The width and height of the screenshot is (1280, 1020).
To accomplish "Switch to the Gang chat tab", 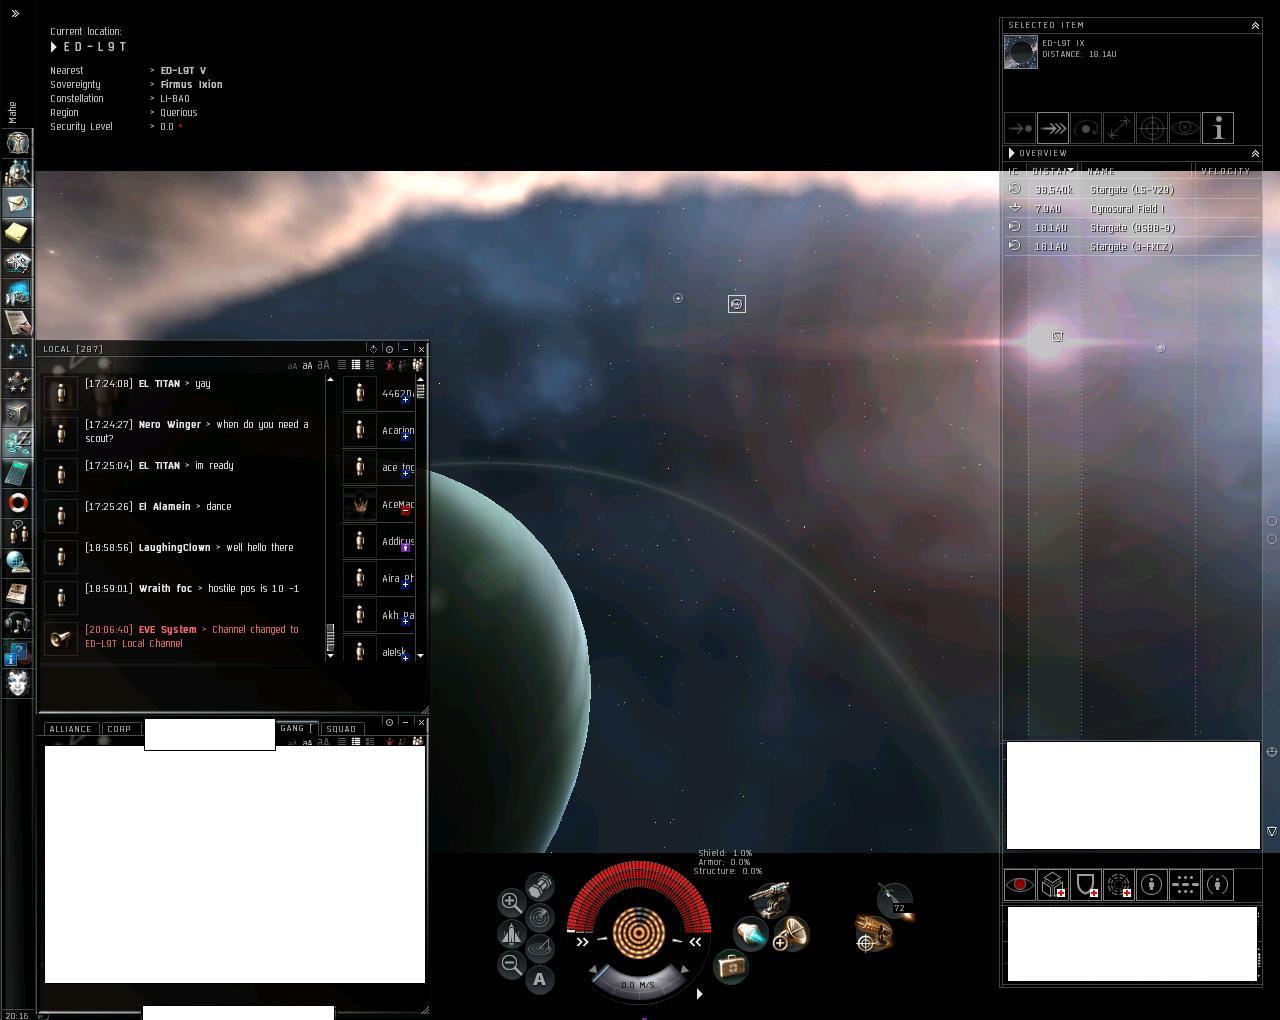I will [295, 728].
